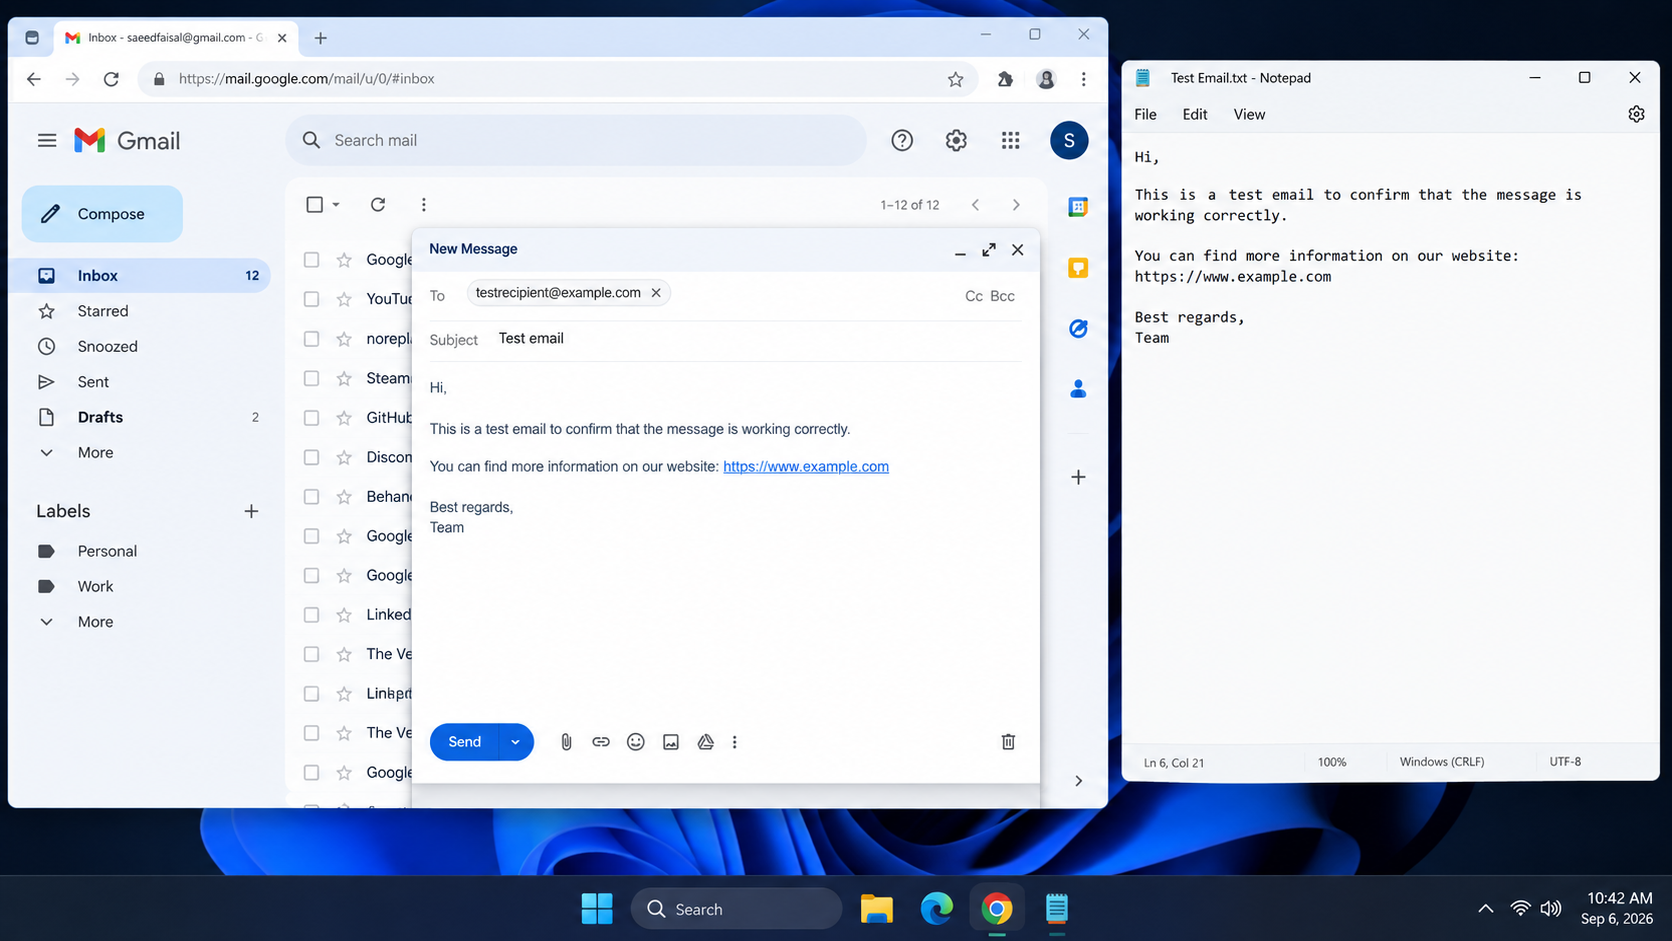
Task: Insert a link in the compose toolbar
Action: click(x=601, y=742)
